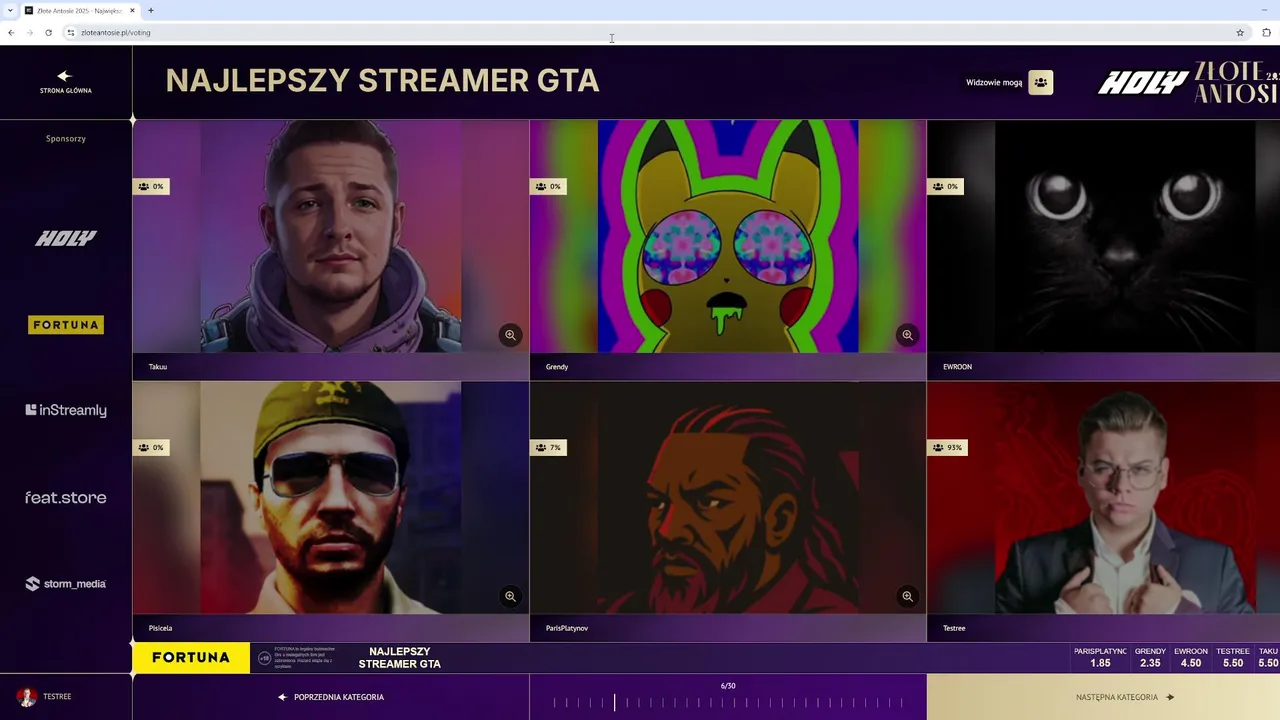Click the Najlepszy Streamer GTA label in the bottom bar
This screenshot has height=720, width=1280.
pyautogui.click(x=400, y=658)
